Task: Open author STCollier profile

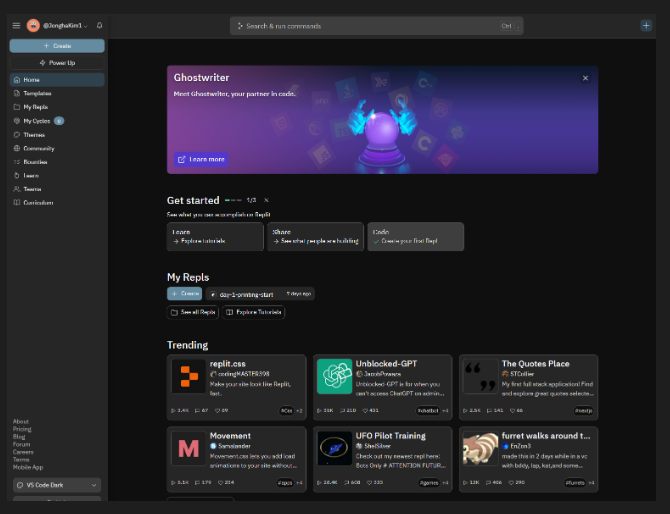Action: point(518,374)
